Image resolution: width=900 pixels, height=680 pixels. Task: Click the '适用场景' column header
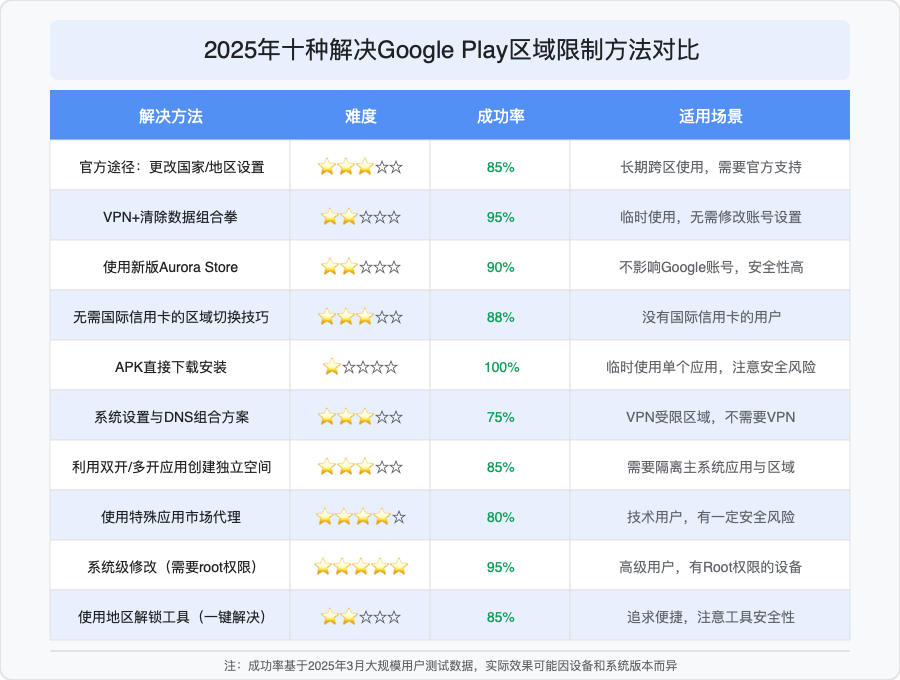(x=711, y=116)
